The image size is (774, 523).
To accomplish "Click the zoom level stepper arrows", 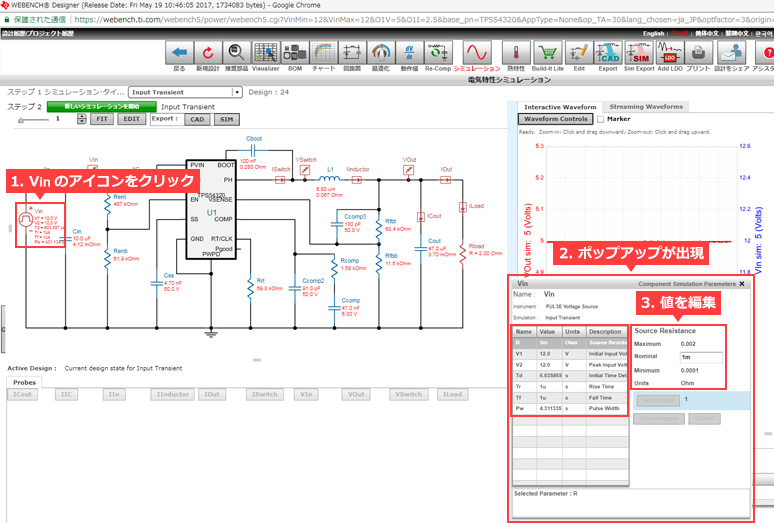I will pyautogui.click(x=81, y=119).
